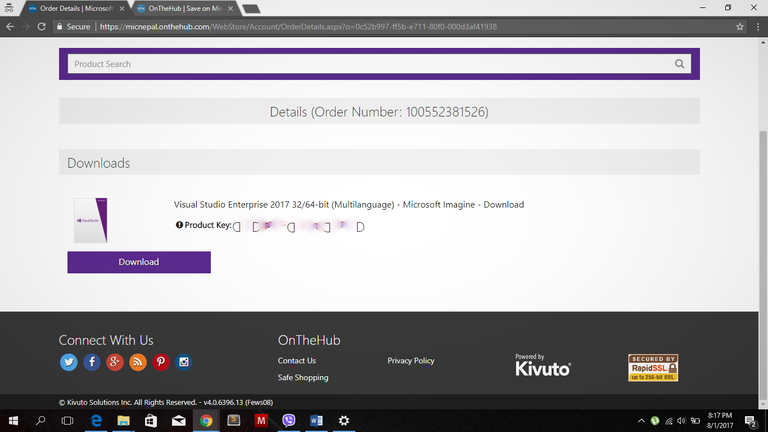Click the RapidSSL secured badge

(653, 367)
